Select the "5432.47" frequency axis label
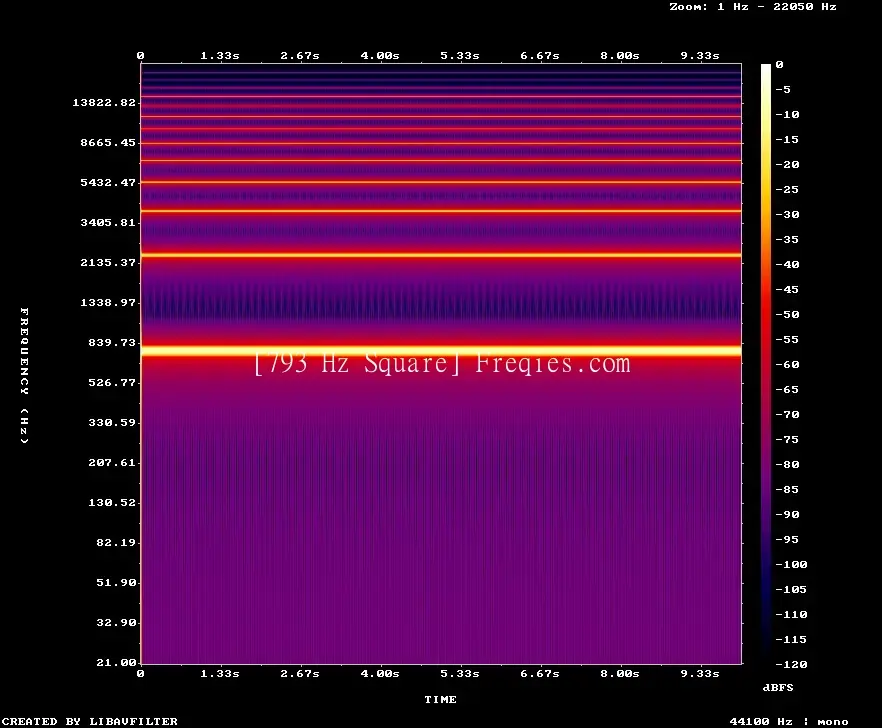This screenshot has height=728, width=882. point(108,182)
